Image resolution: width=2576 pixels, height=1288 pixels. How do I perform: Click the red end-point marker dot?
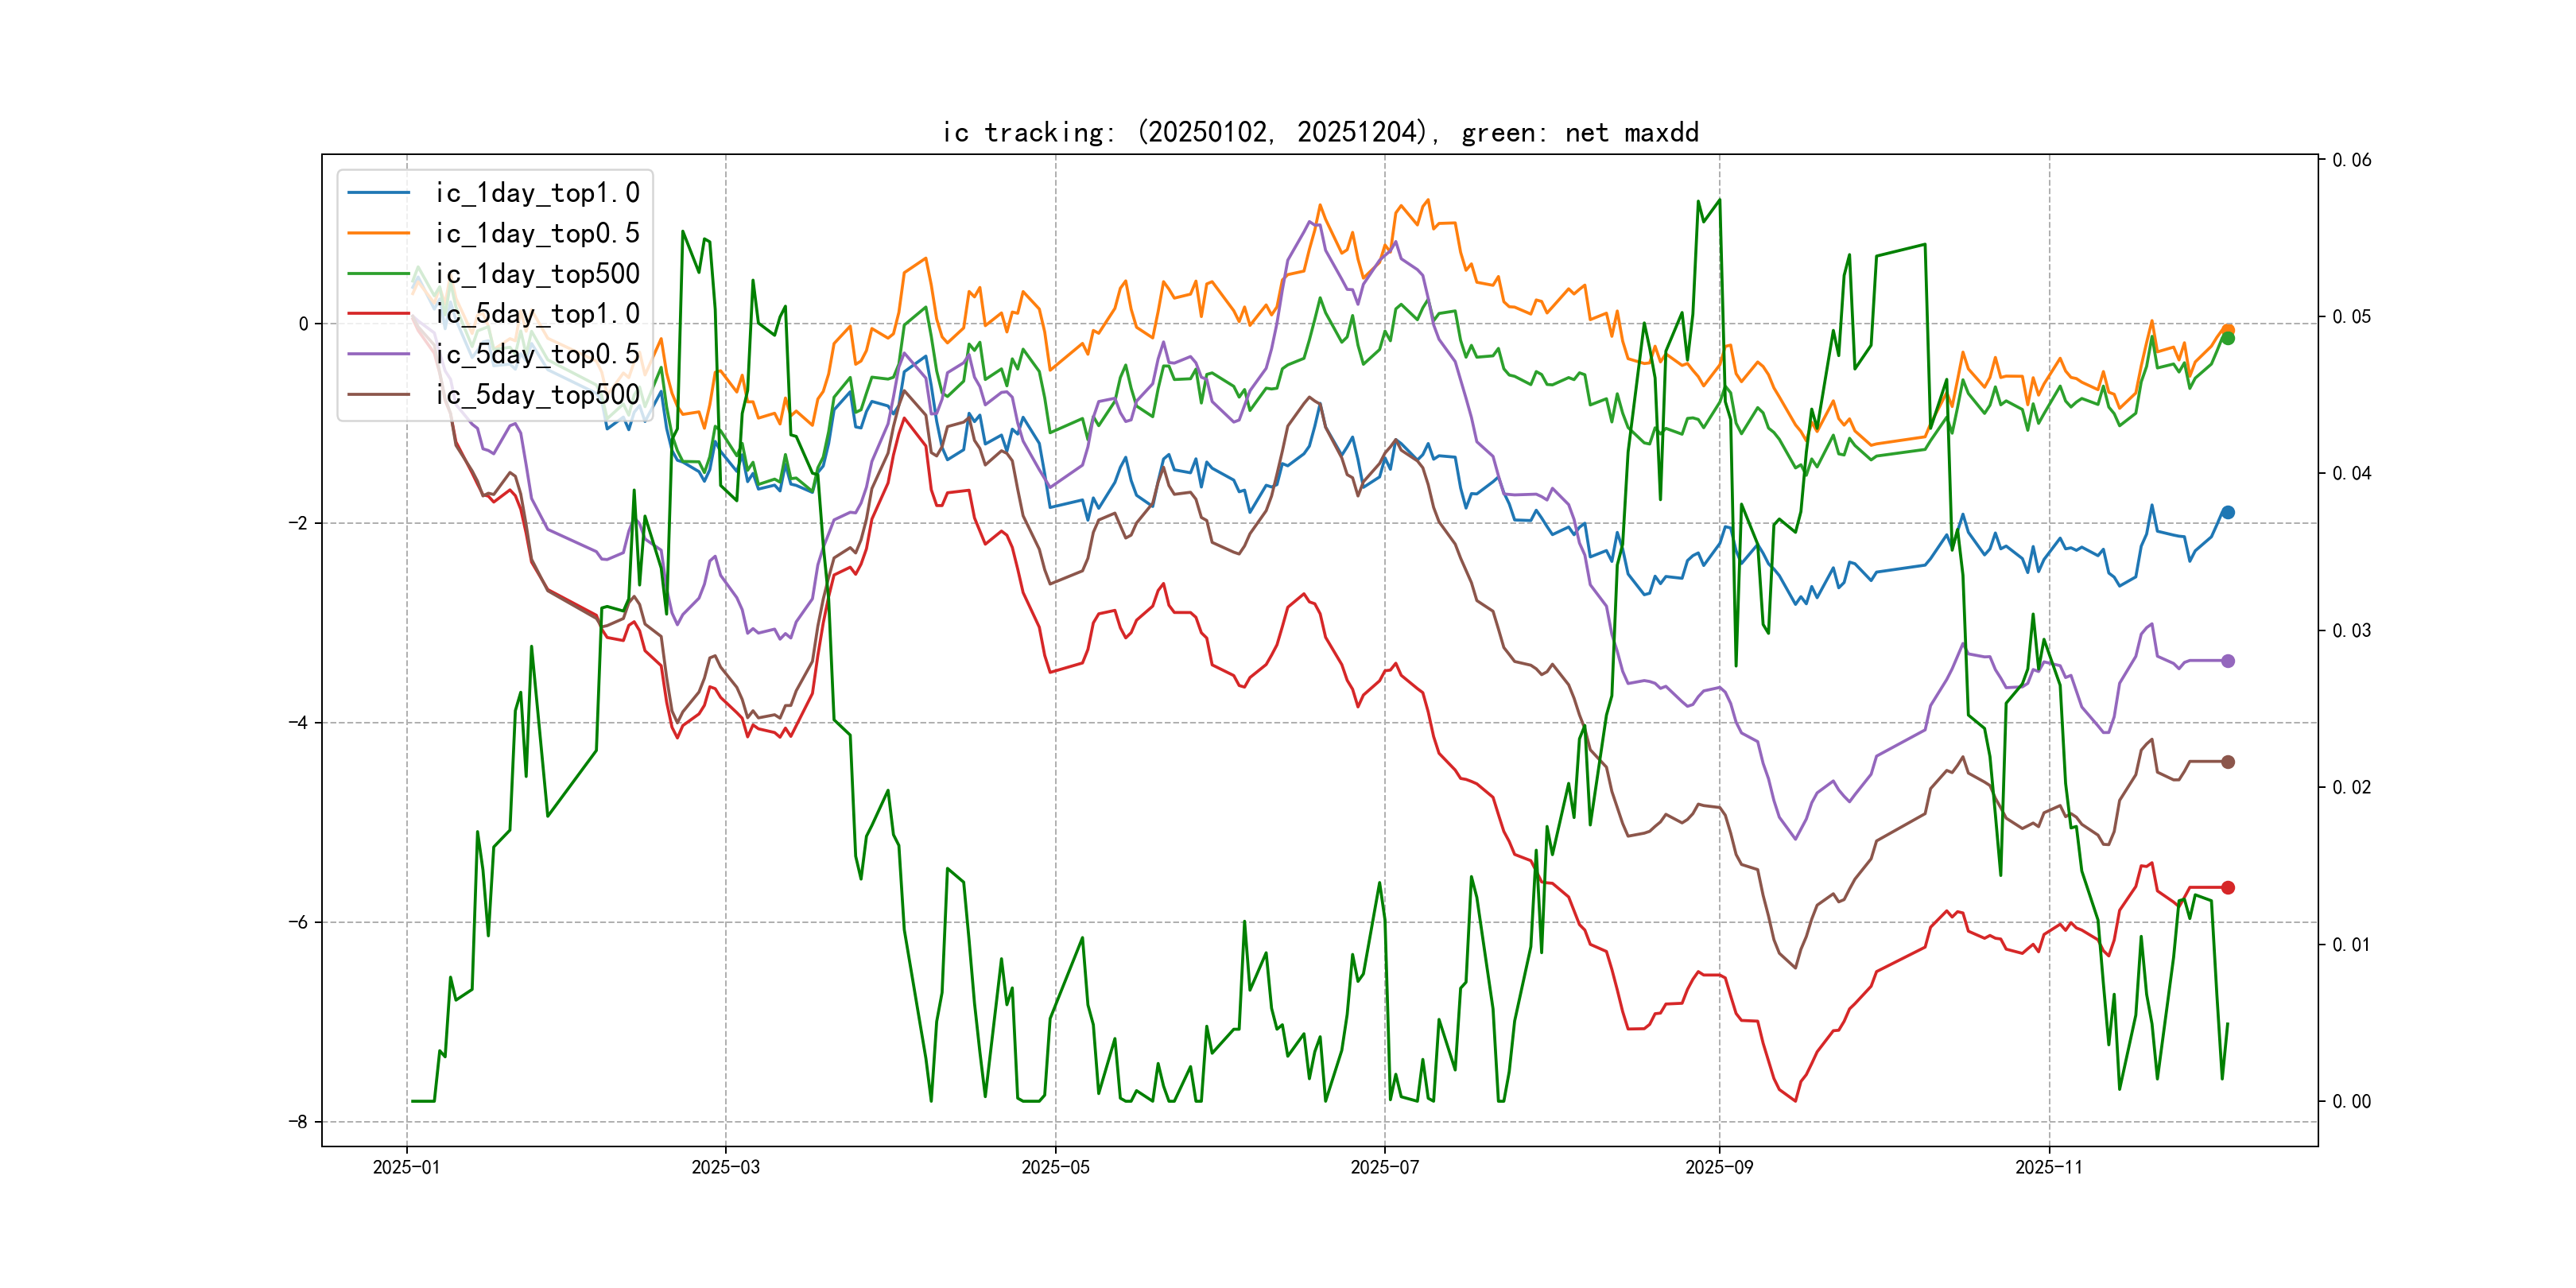click(2227, 887)
